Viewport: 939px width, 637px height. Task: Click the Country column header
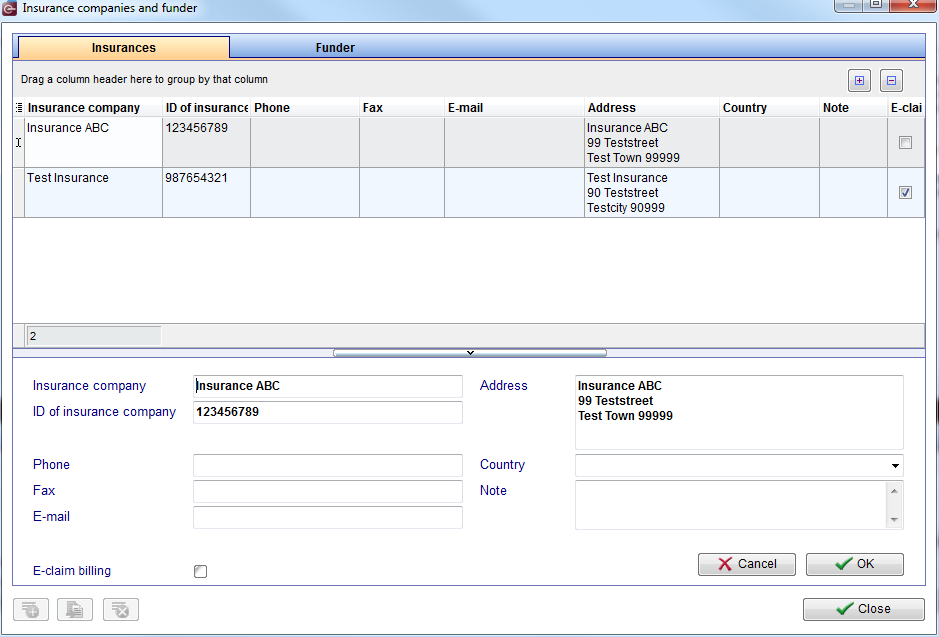point(770,108)
